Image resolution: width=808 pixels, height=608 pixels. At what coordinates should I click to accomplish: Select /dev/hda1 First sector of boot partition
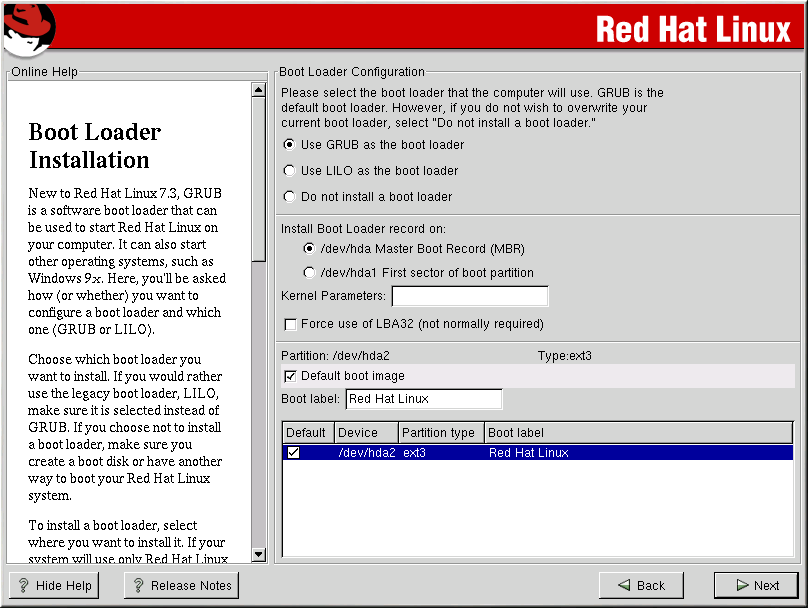point(309,273)
